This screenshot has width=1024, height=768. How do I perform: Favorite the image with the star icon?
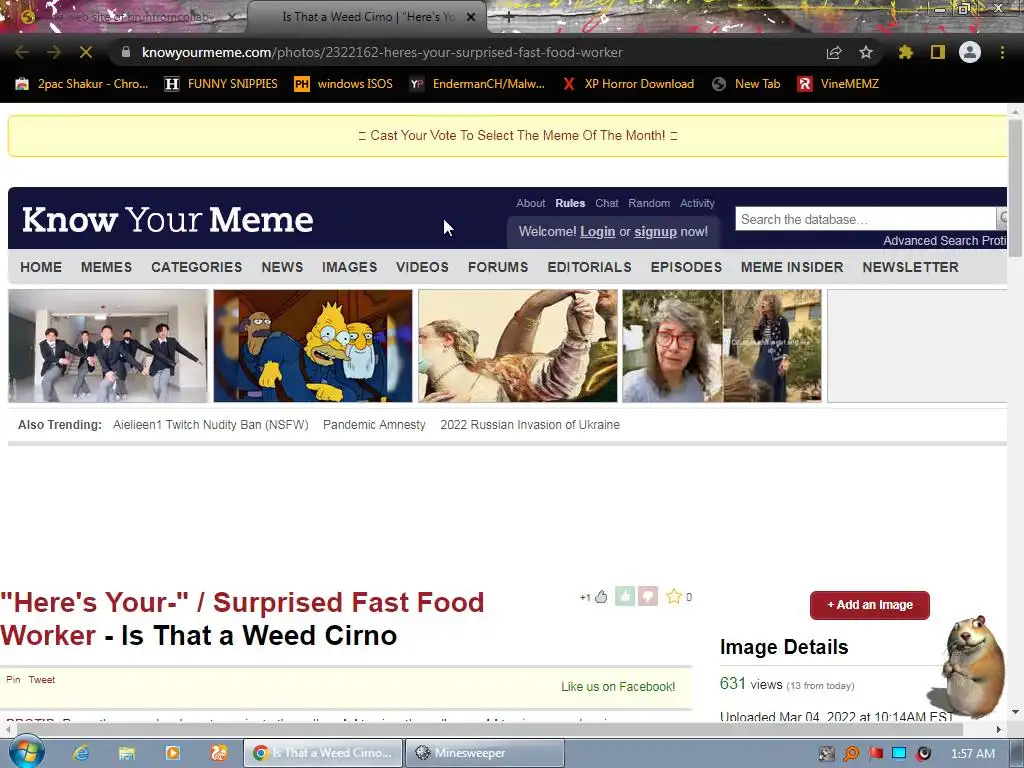coord(673,596)
